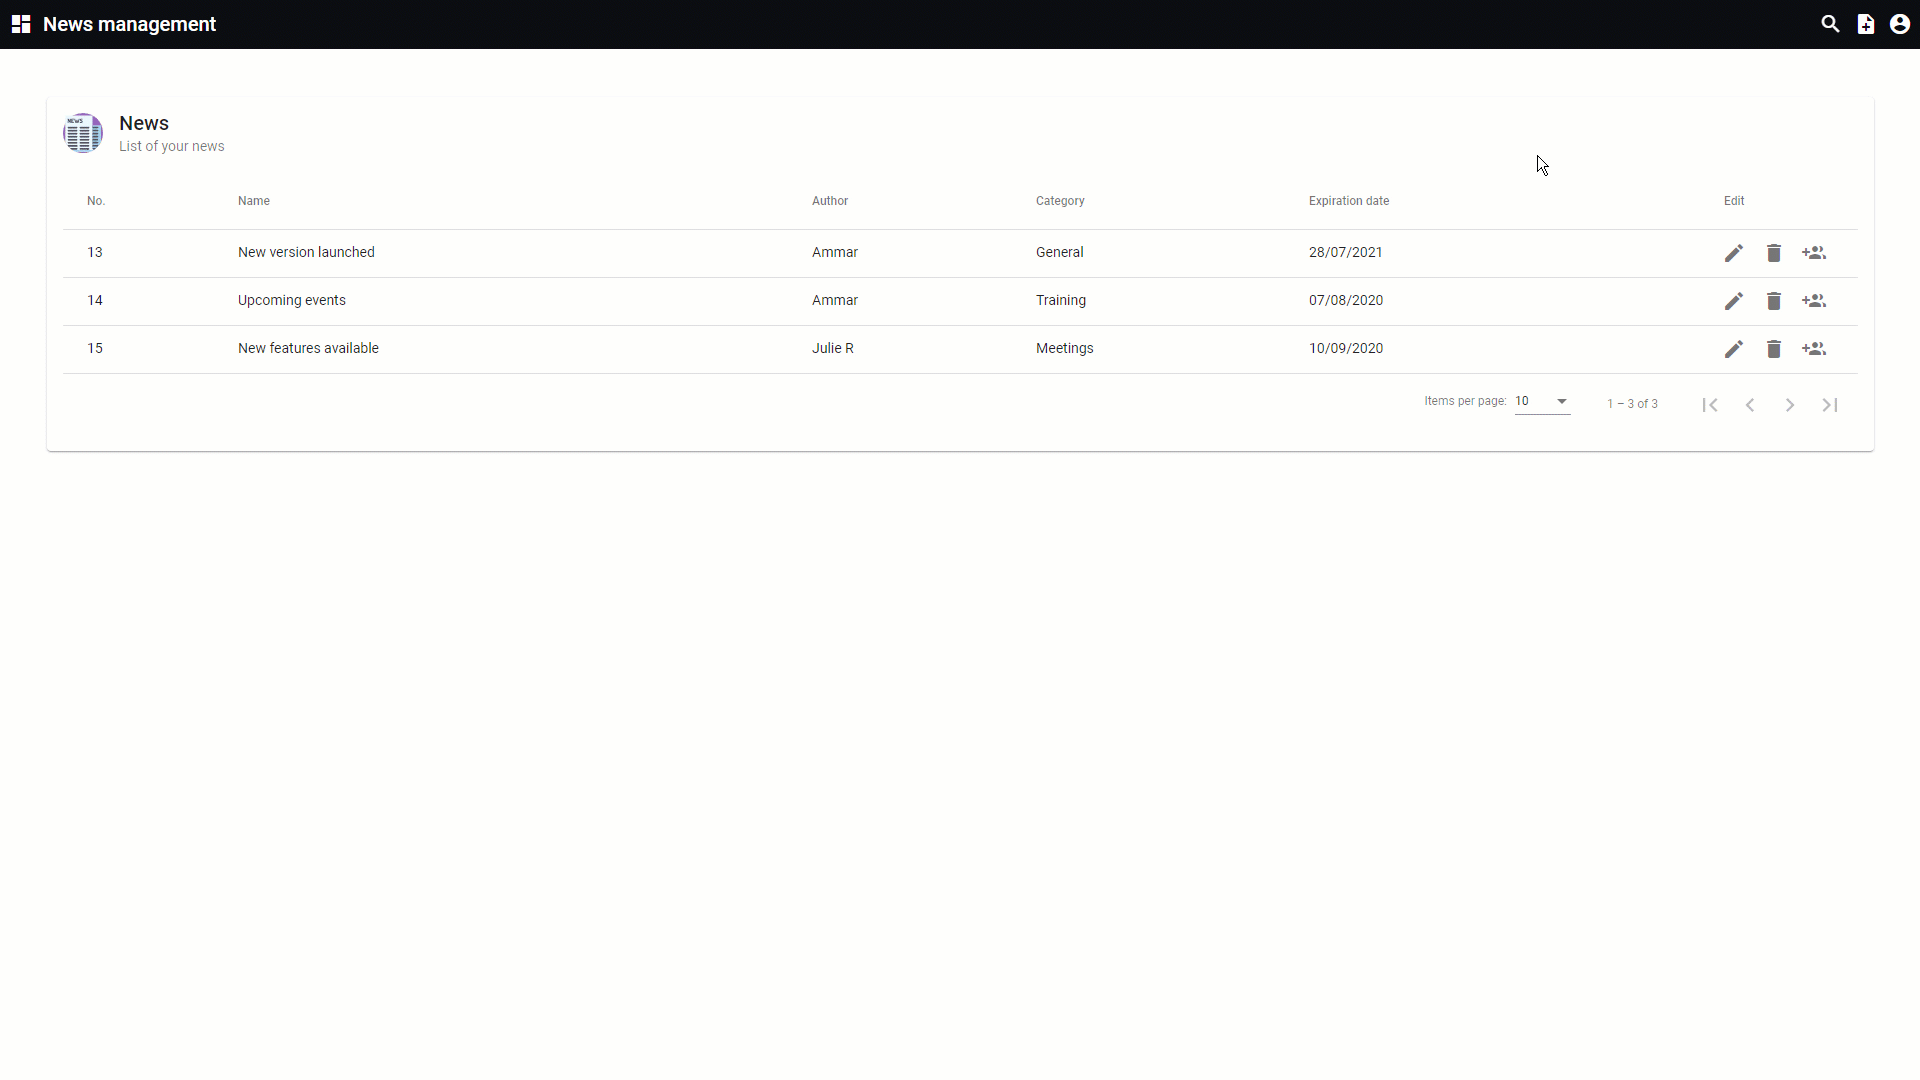Screen dimensions: 1920x1080
Task: Click expiration date 28/07/2021
Action: pyautogui.click(x=1346, y=252)
